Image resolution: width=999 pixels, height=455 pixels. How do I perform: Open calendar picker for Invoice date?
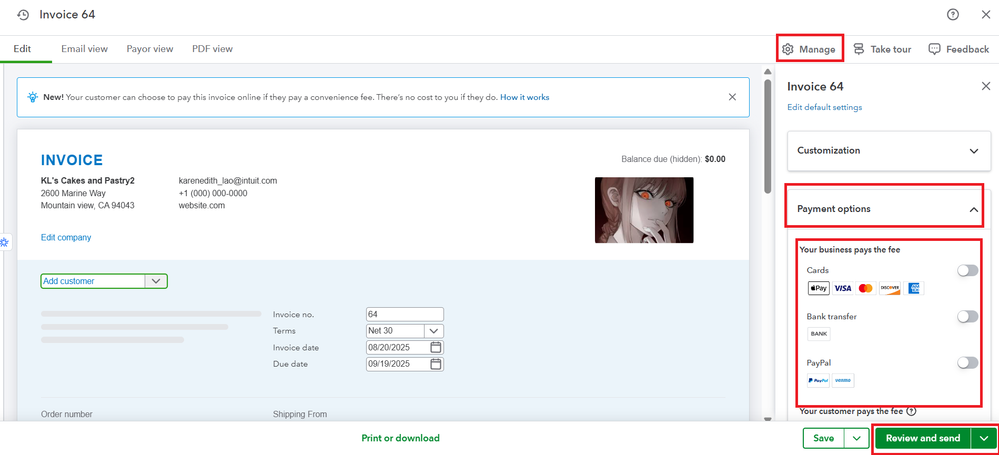click(x=436, y=347)
